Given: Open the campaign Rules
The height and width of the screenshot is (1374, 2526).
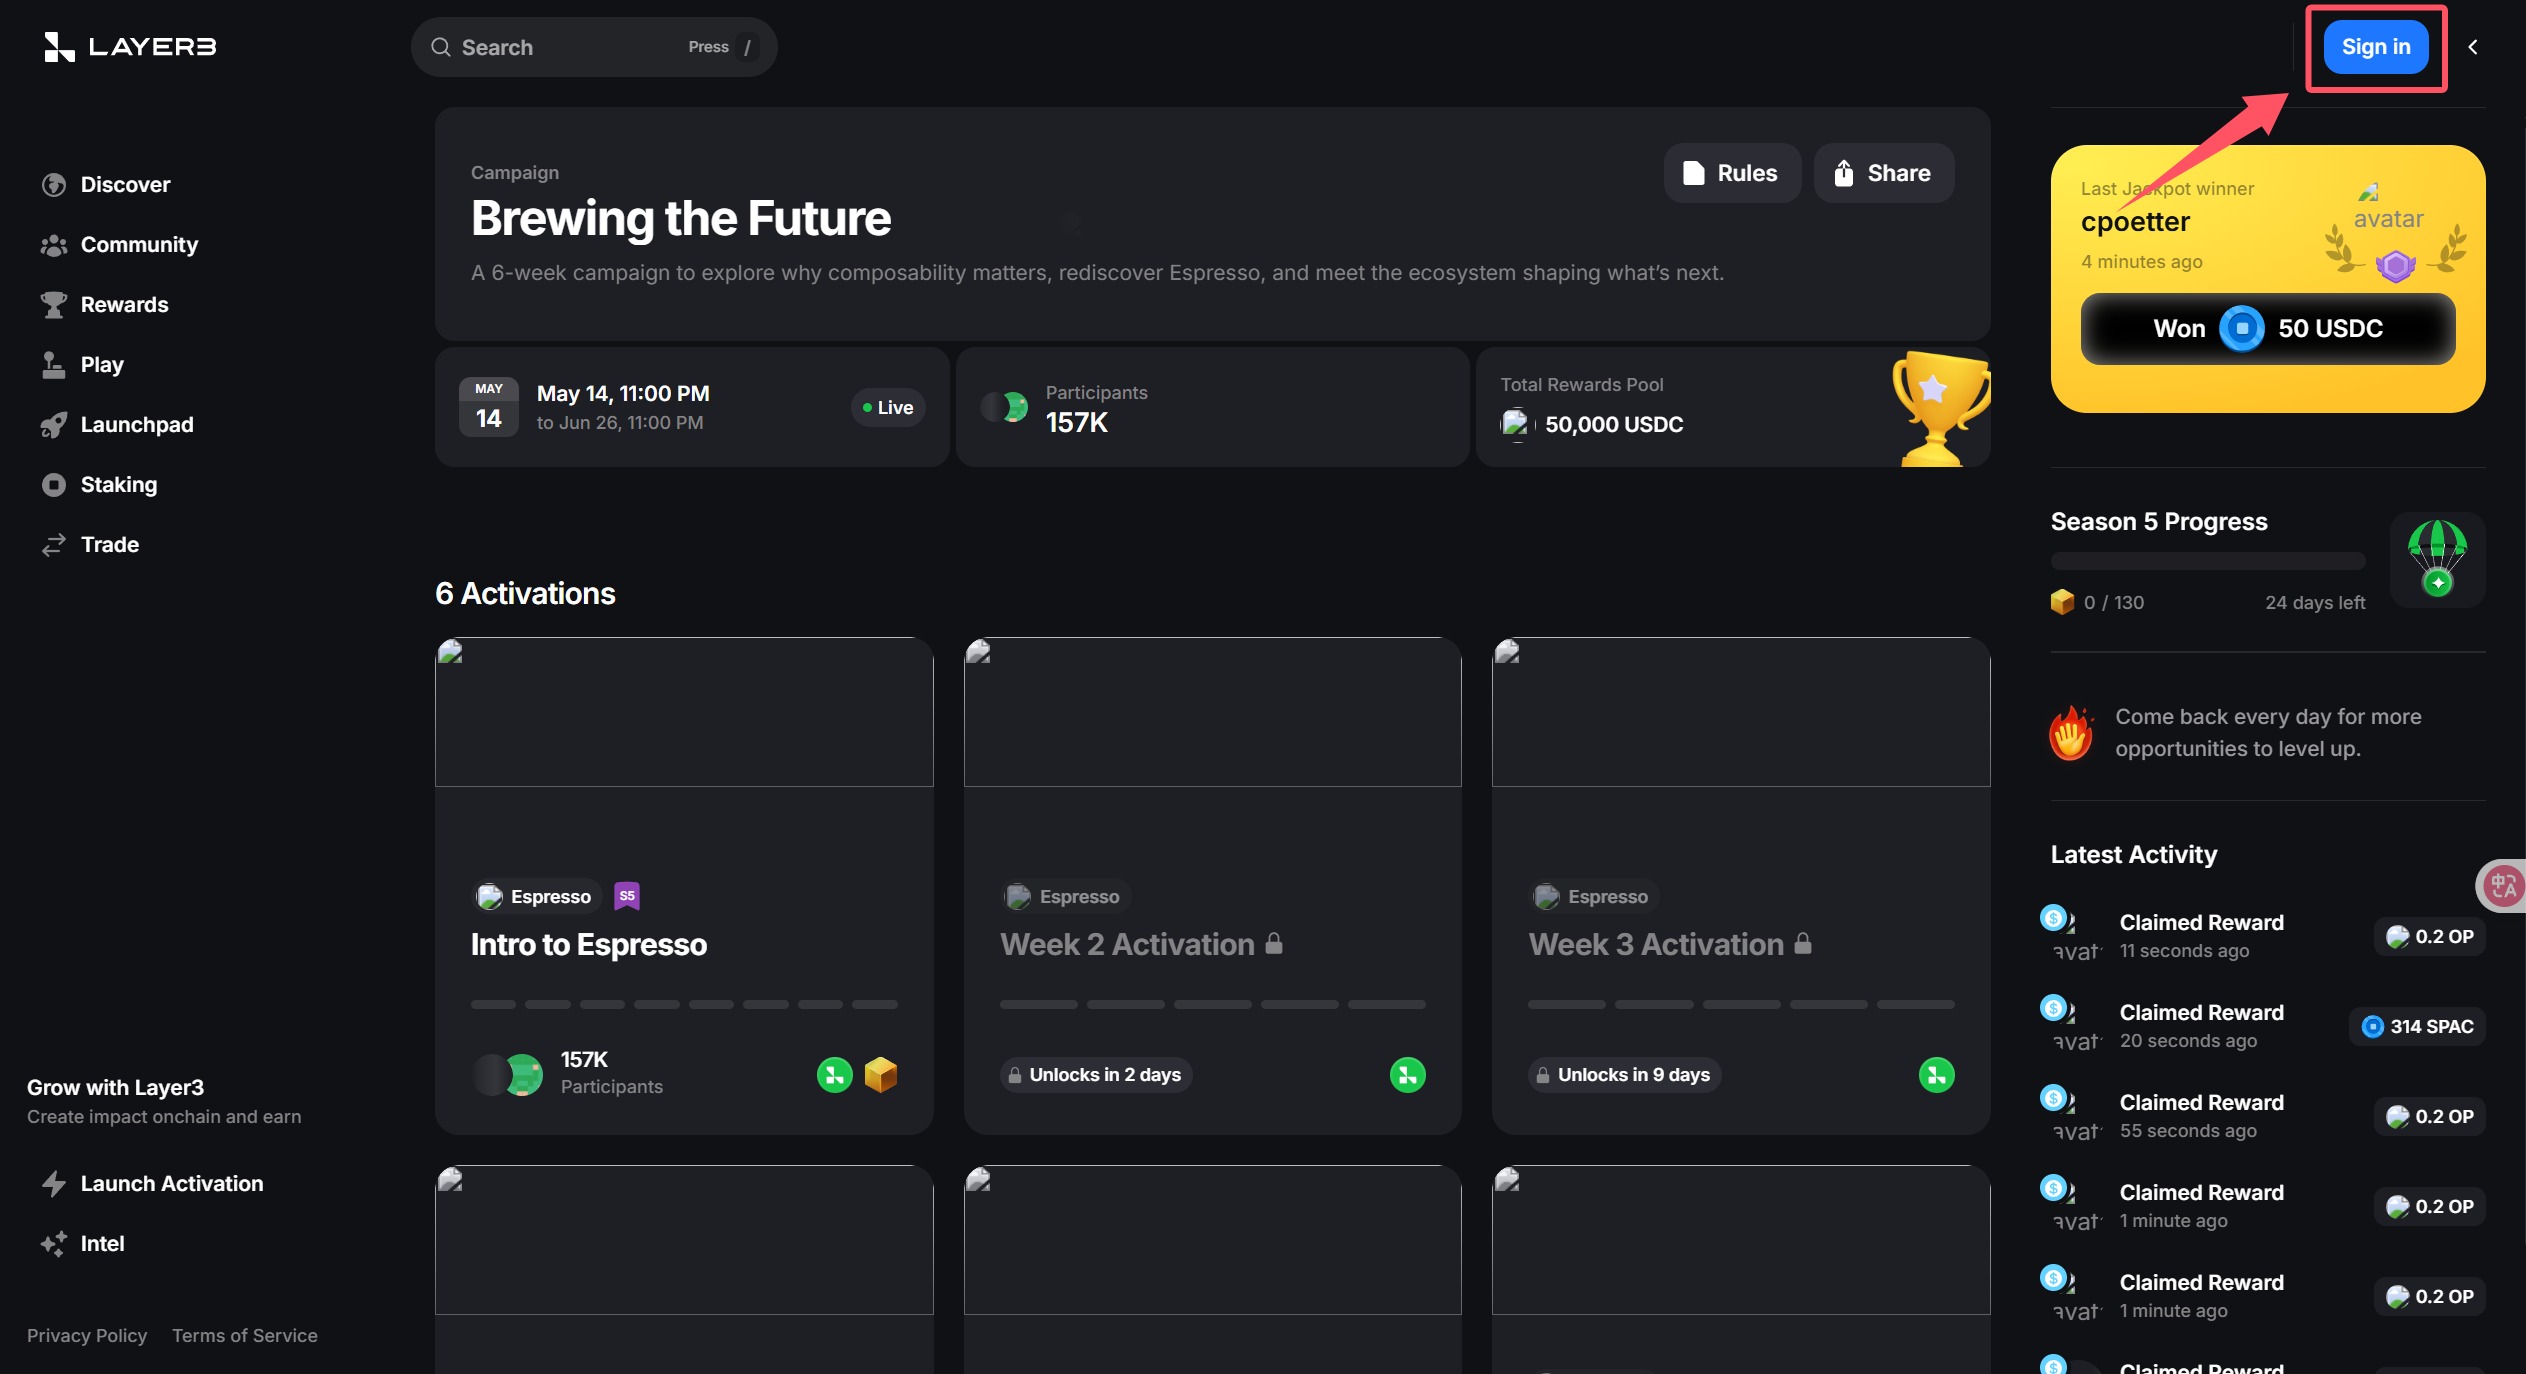Looking at the screenshot, I should point(1732,173).
